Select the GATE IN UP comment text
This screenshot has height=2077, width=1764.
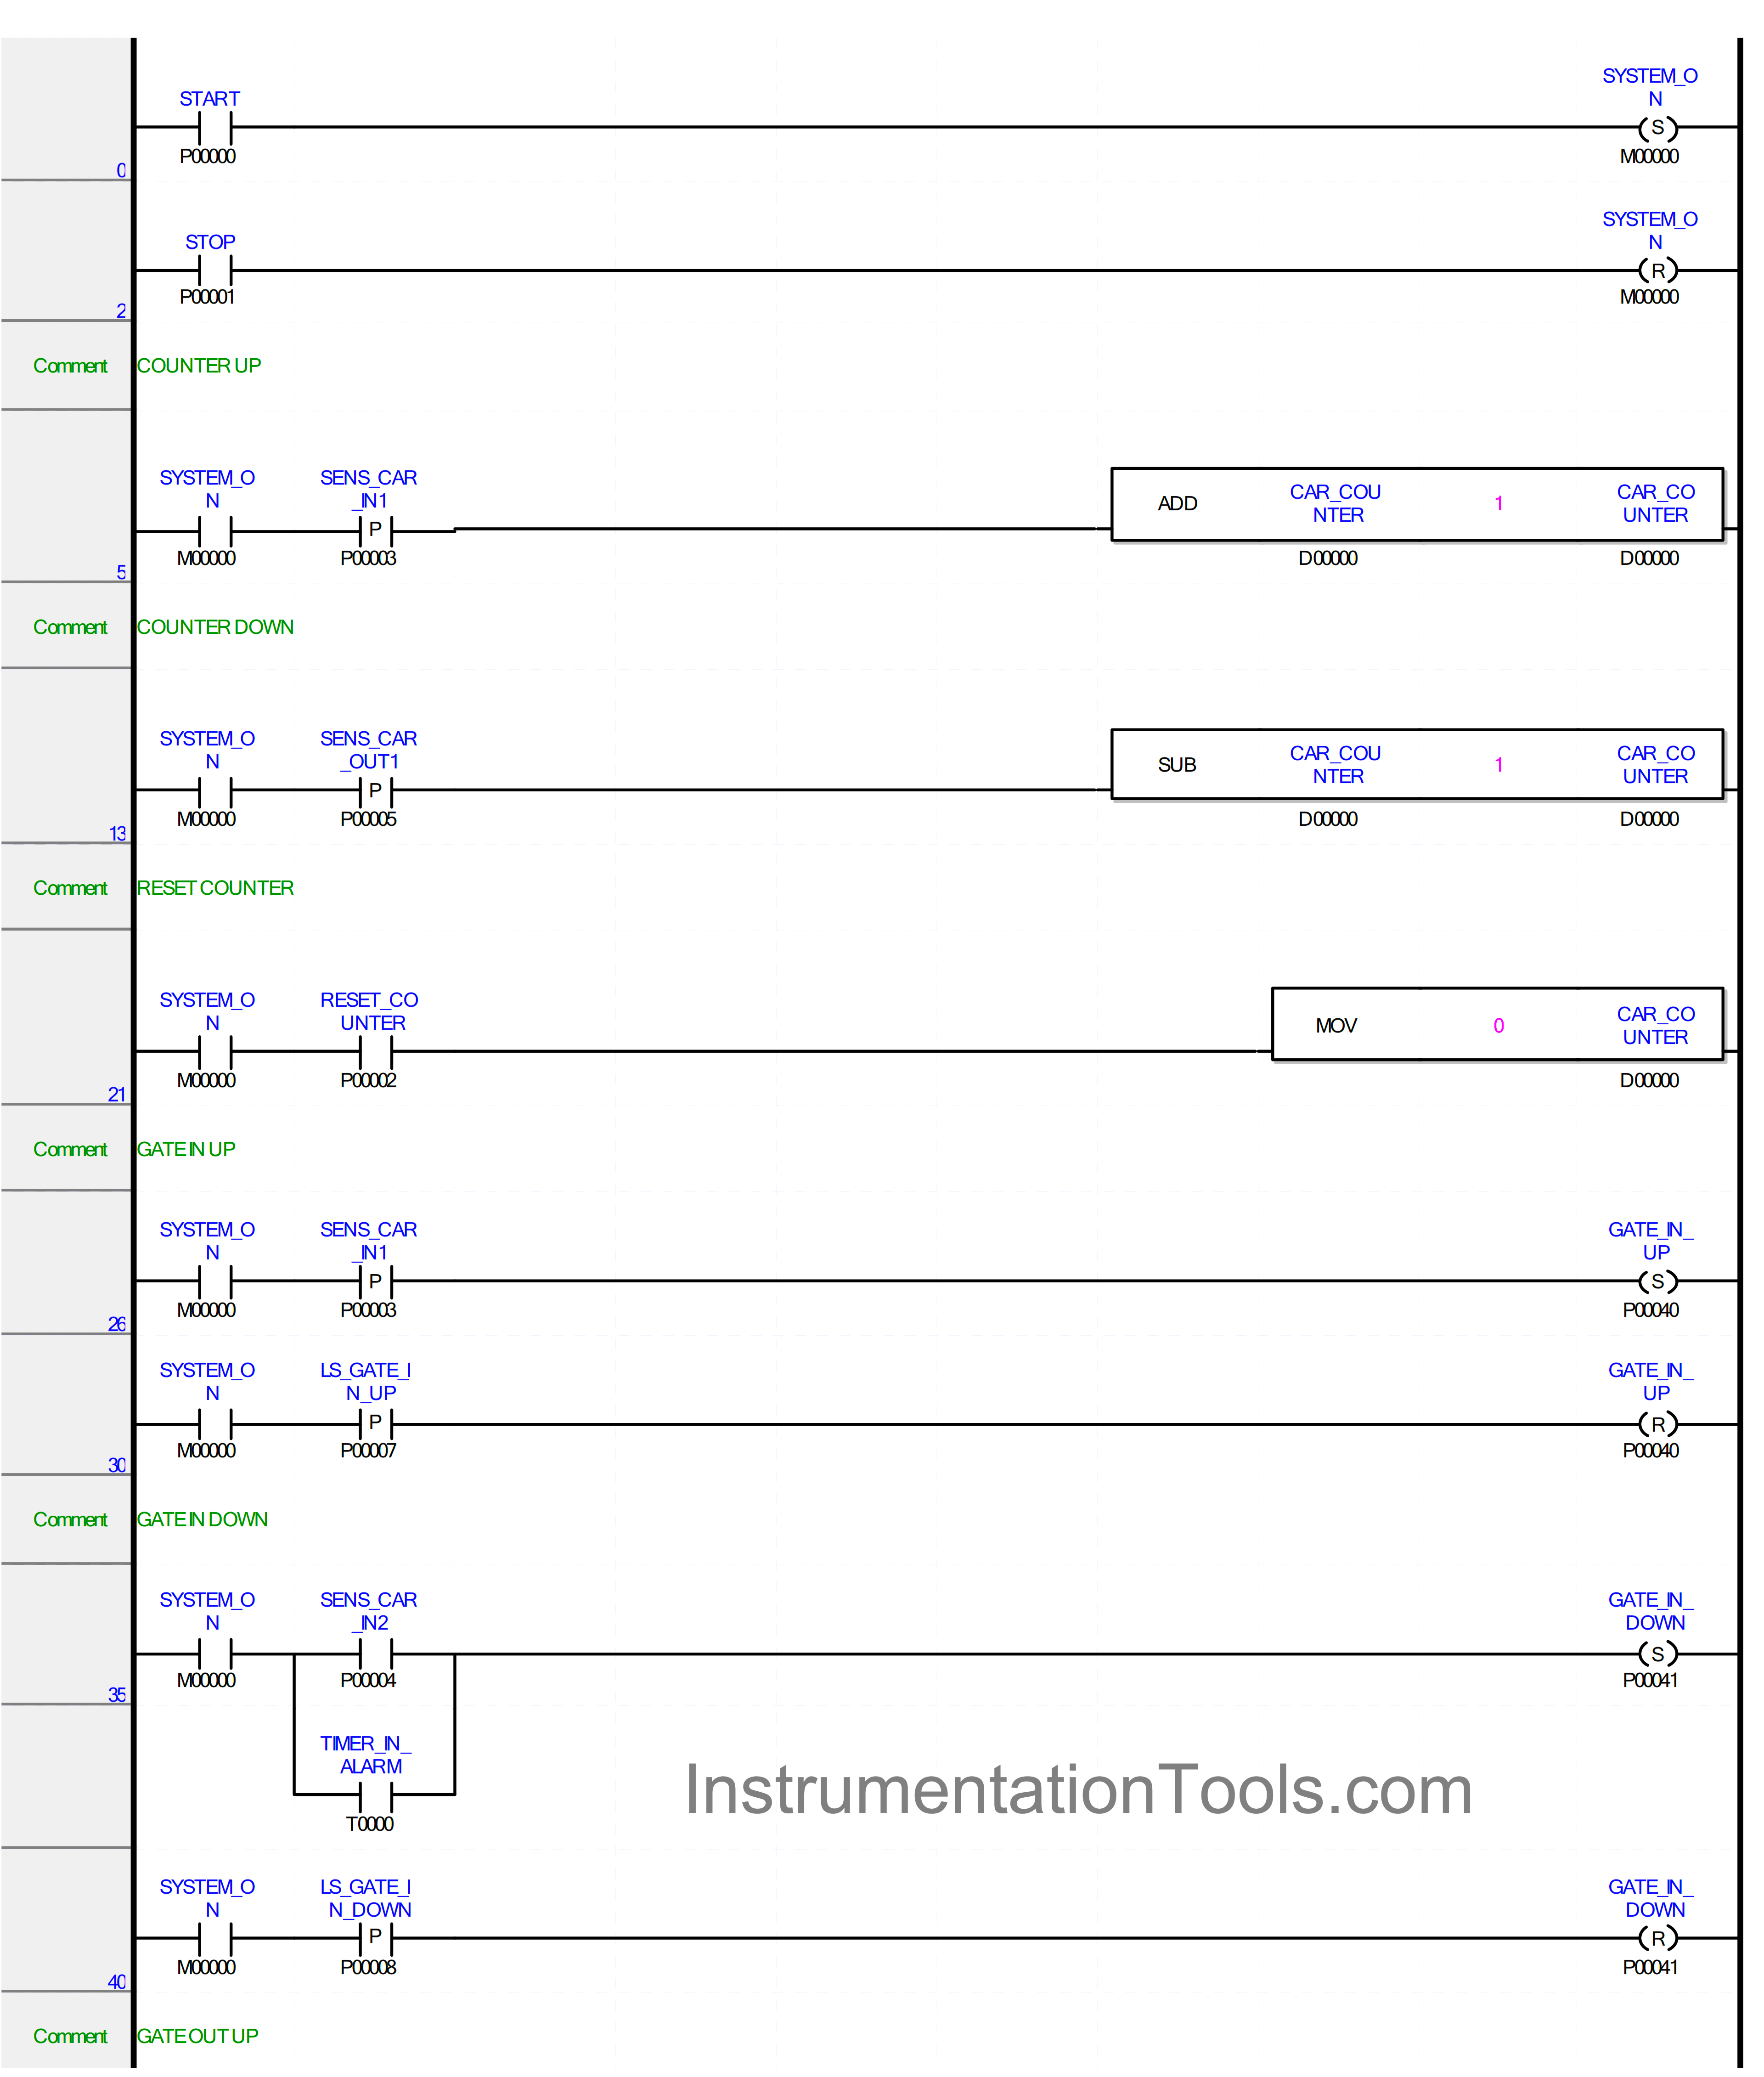(186, 1149)
